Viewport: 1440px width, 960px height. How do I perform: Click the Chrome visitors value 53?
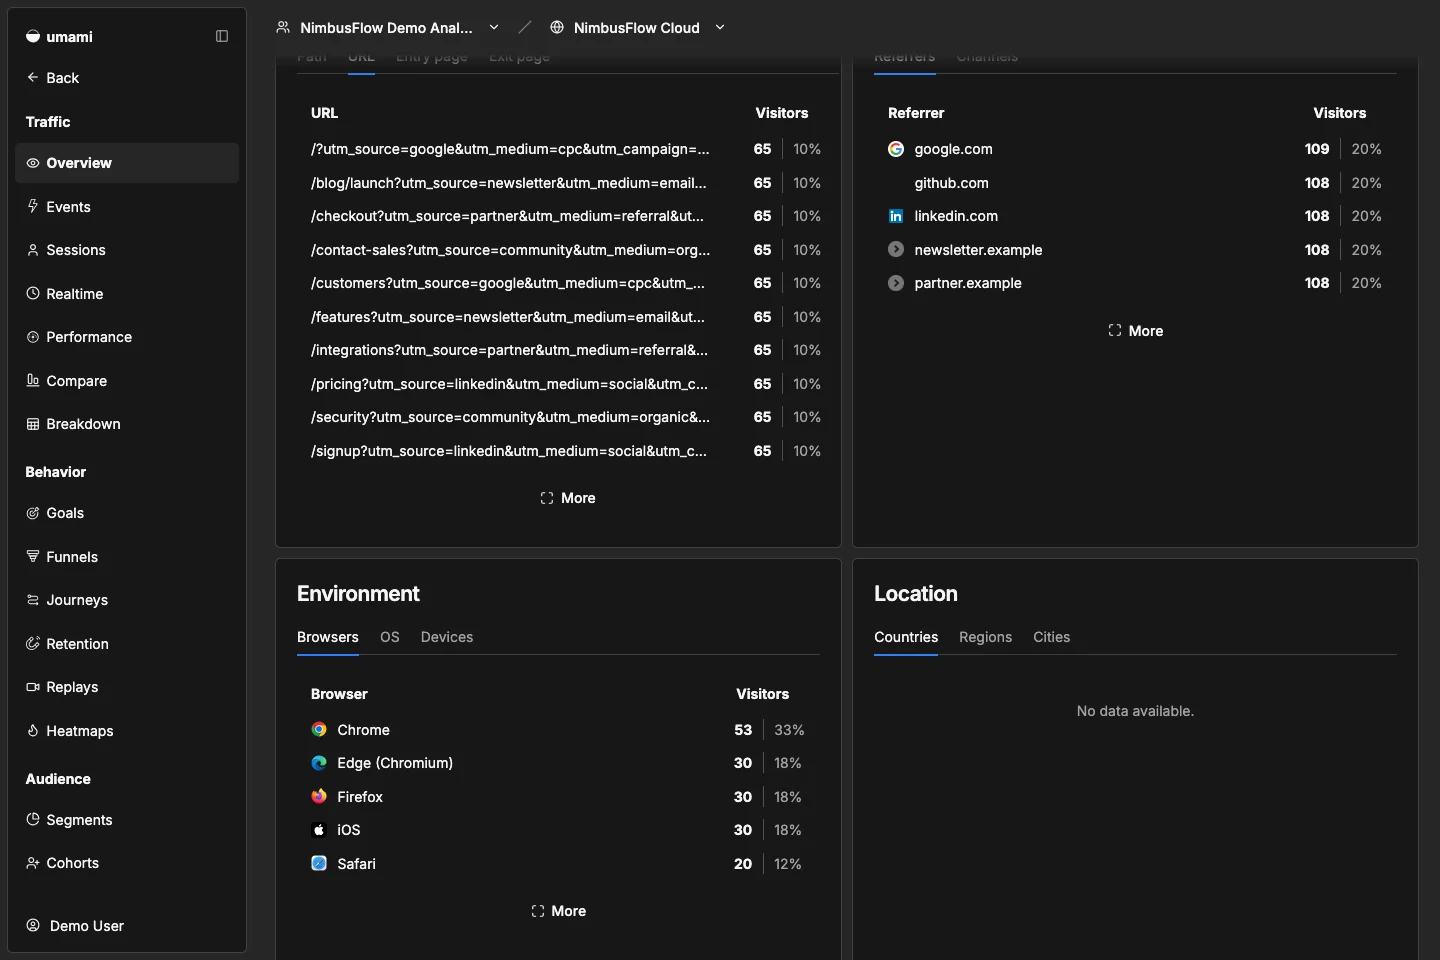pyautogui.click(x=743, y=730)
